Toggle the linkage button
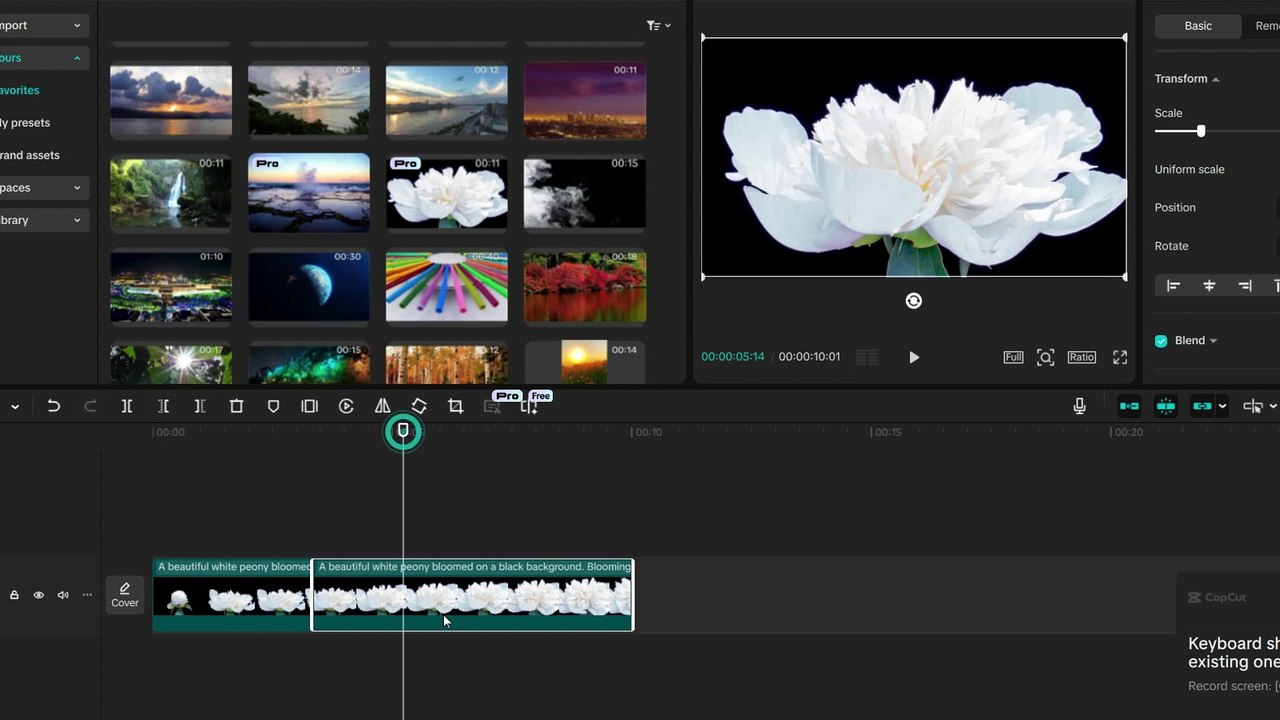Screen dimensions: 1280x720 [1202, 406]
